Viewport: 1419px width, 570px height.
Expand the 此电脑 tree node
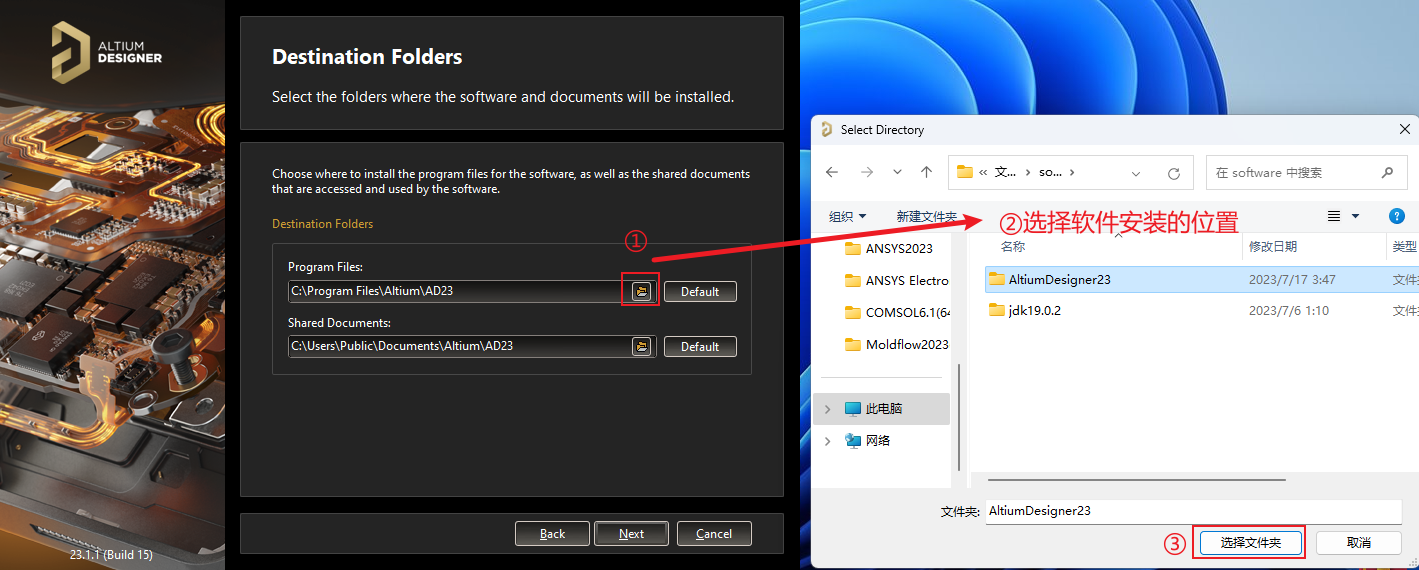click(827, 408)
